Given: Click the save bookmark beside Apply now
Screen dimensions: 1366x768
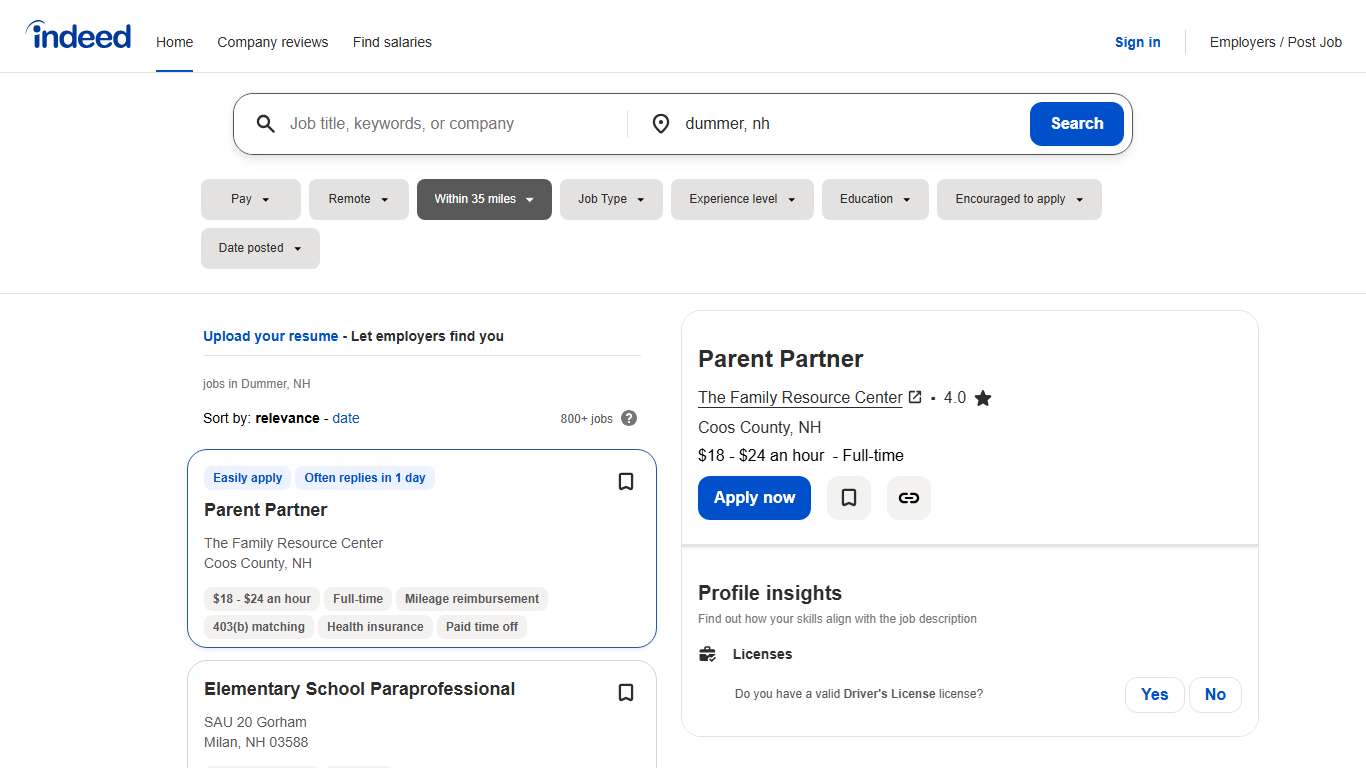Looking at the screenshot, I should [849, 498].
